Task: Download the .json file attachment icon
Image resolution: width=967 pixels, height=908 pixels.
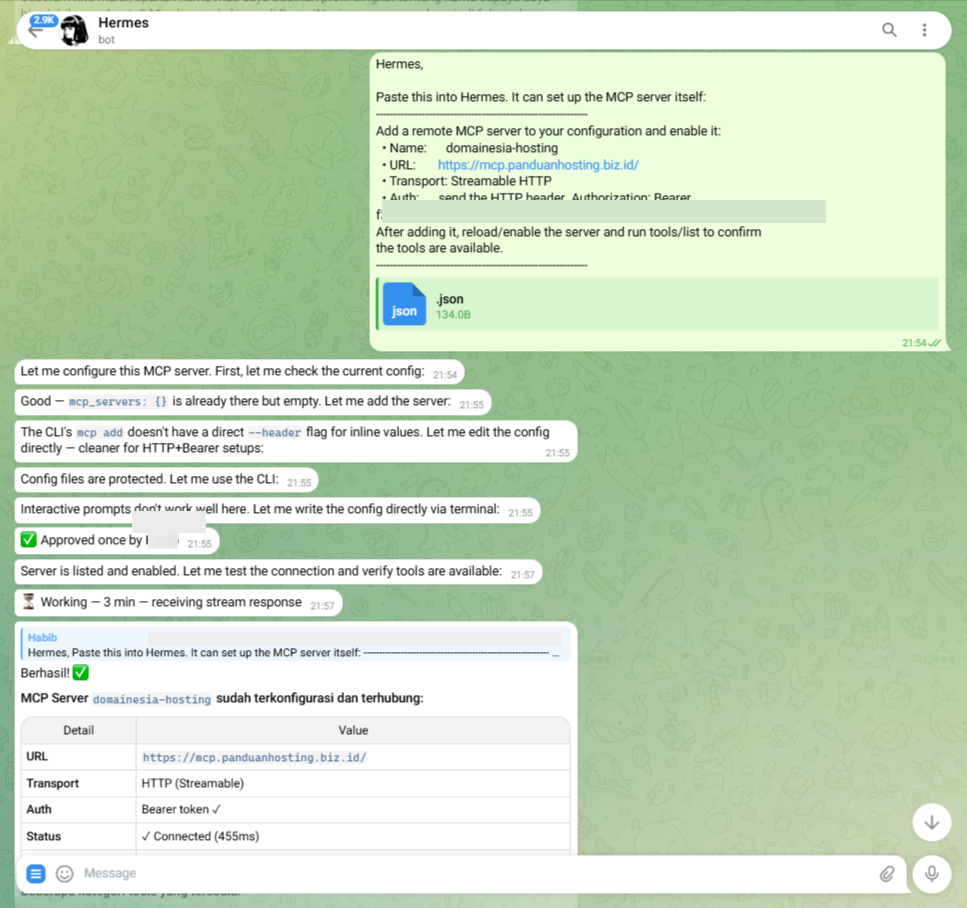Action: [404, 304]
